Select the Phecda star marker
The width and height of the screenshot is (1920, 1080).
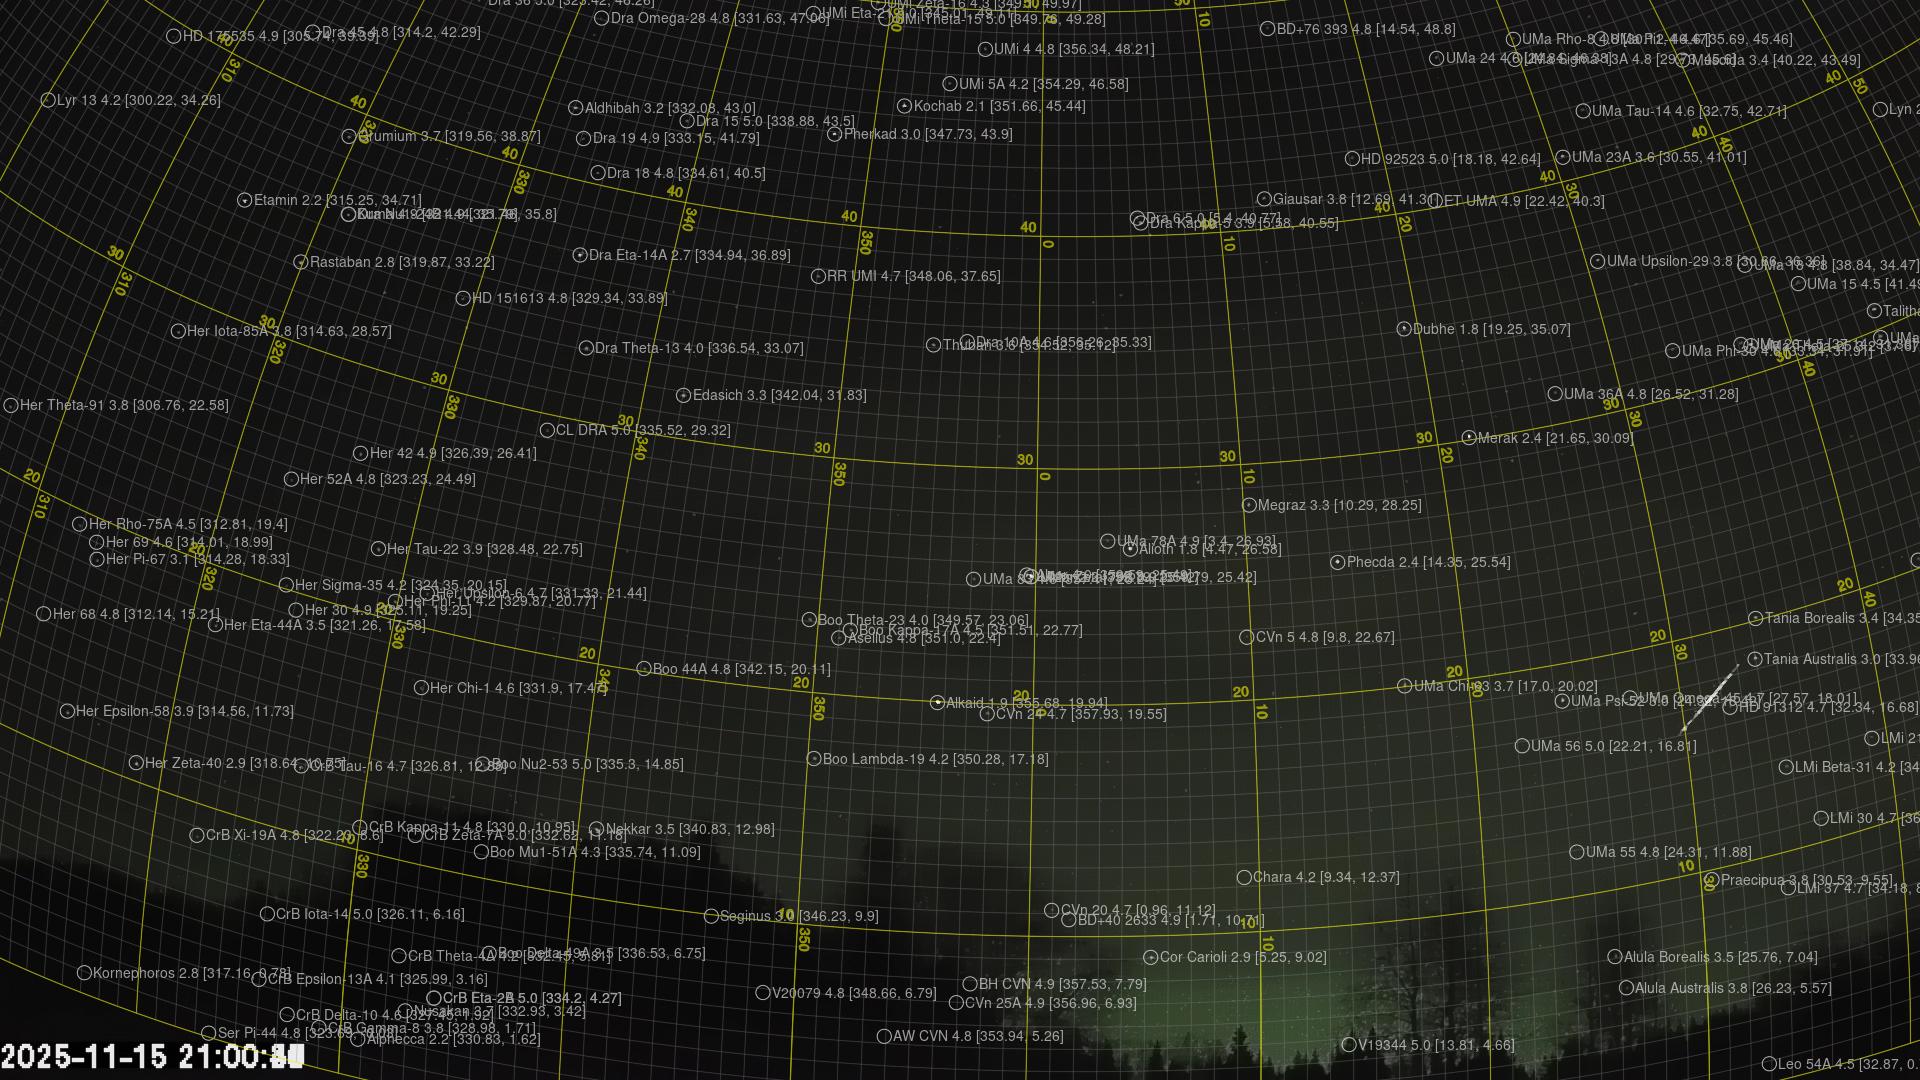[1337, 562]
